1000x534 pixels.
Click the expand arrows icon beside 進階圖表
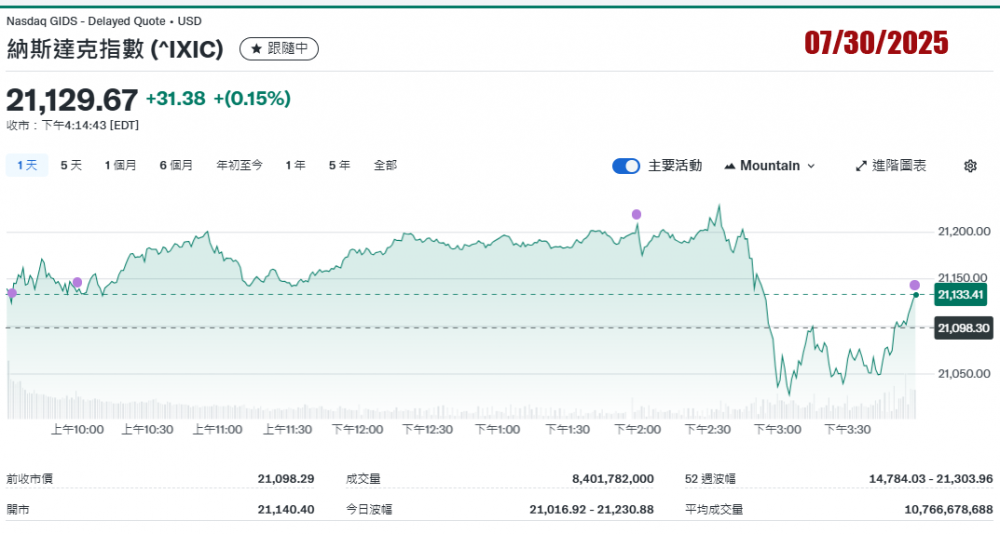click(861, 166)
